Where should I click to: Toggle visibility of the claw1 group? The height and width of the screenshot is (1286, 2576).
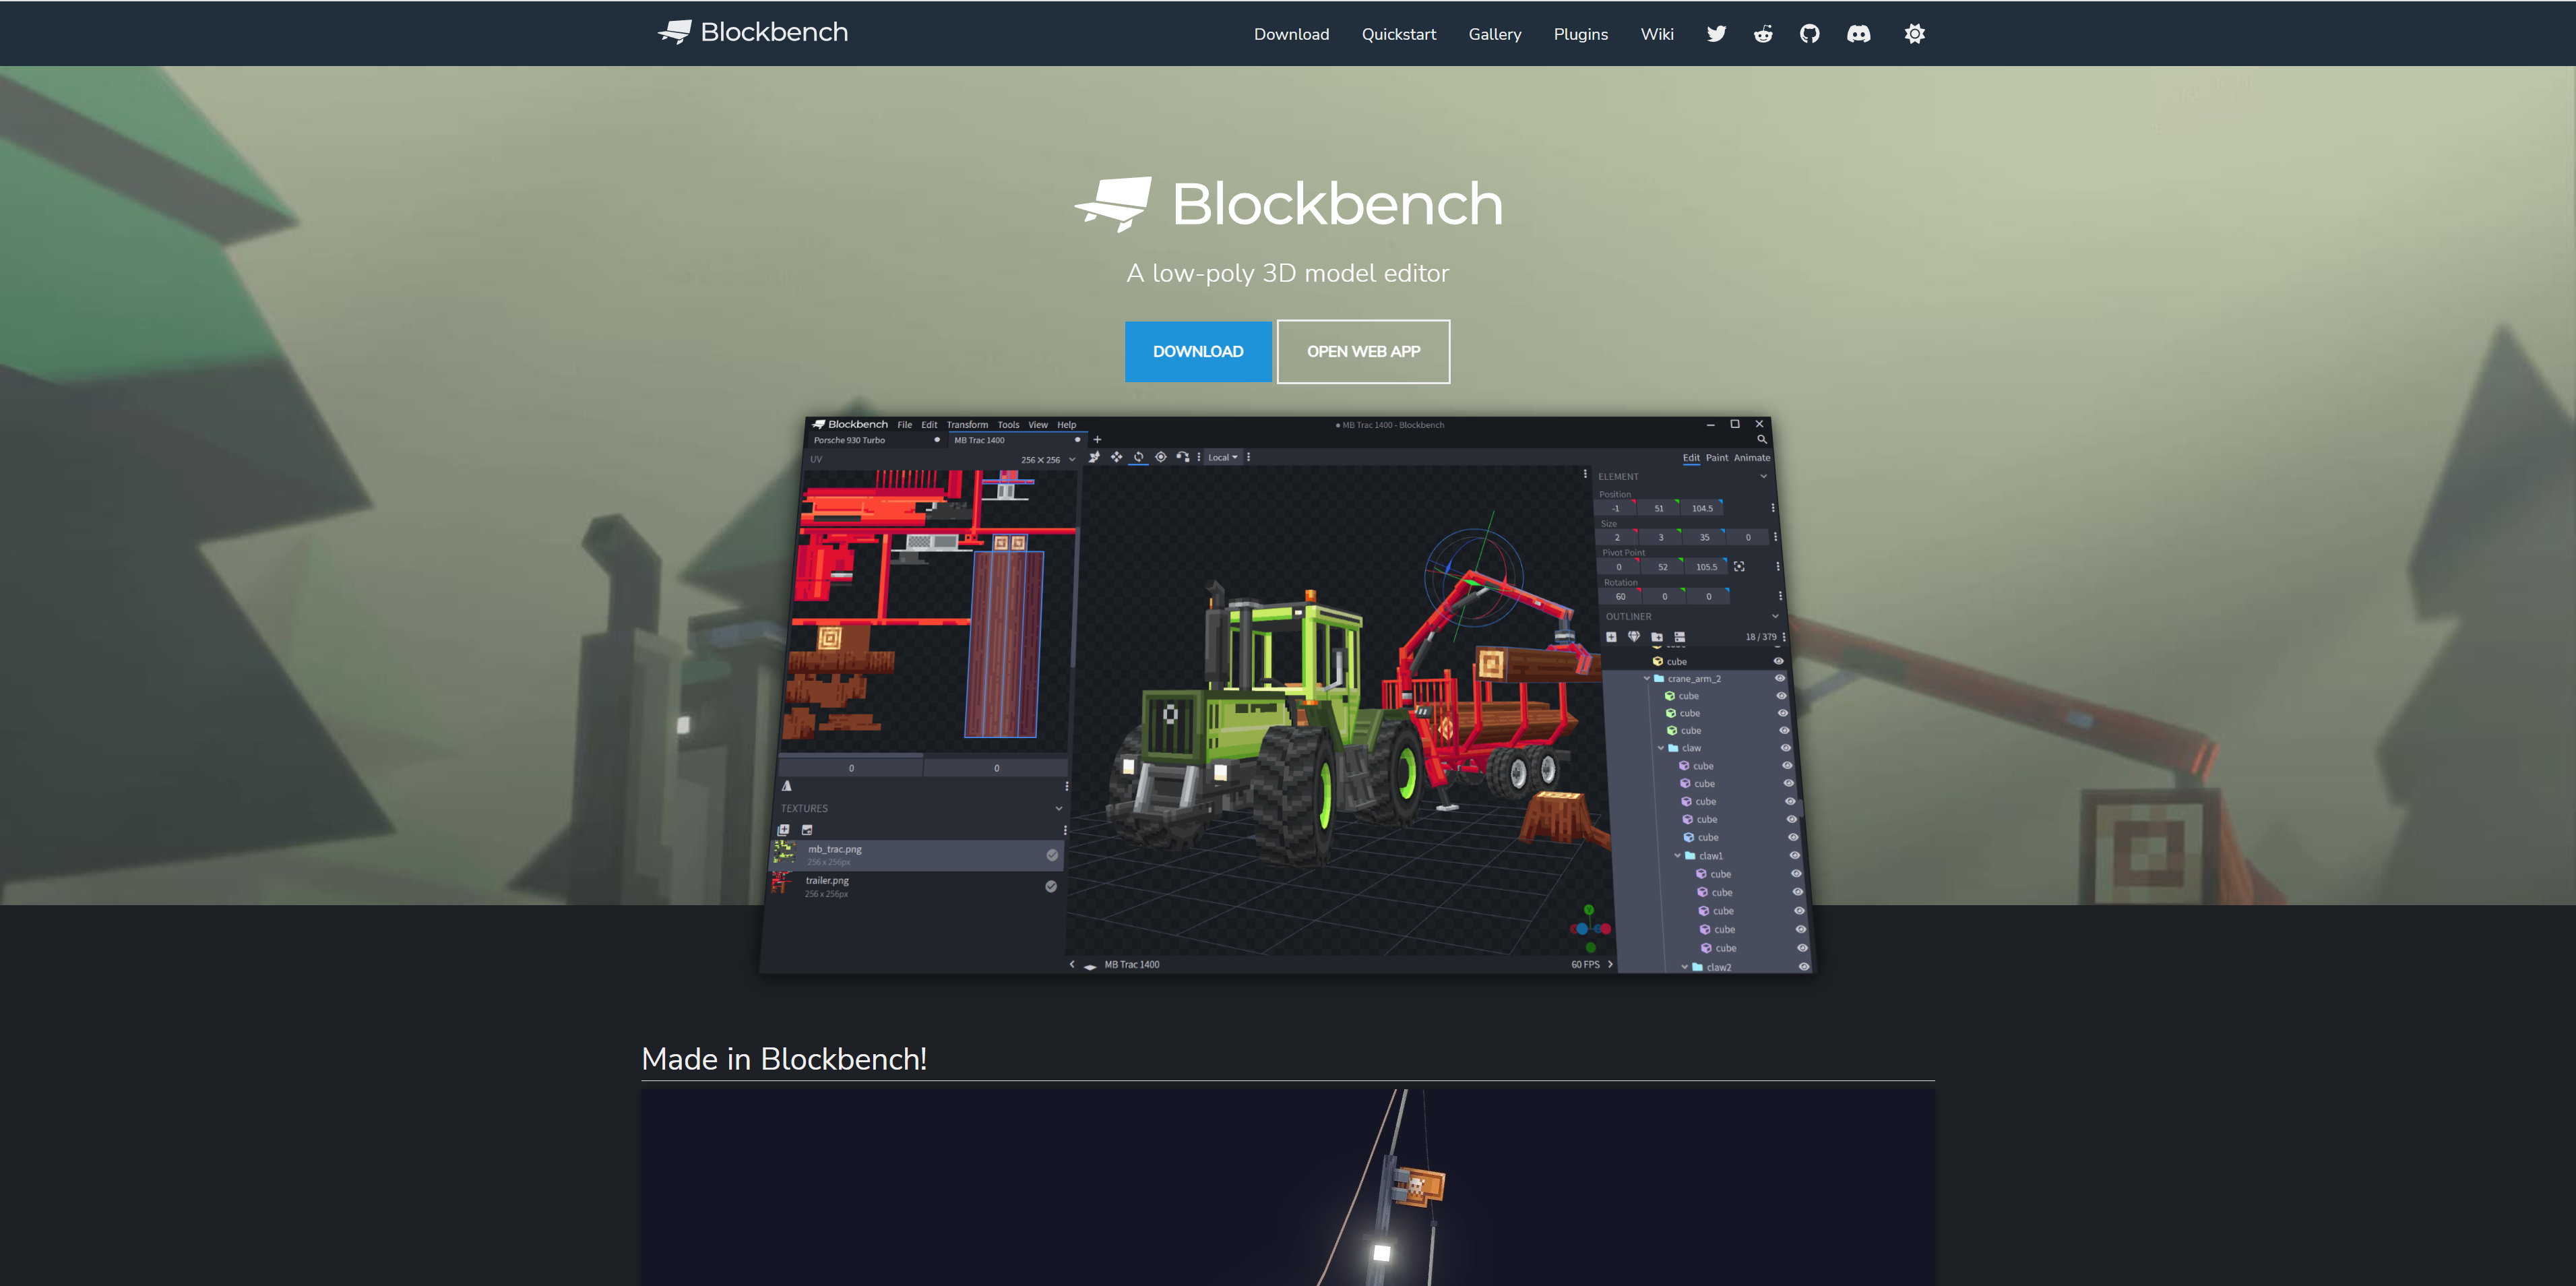click(1794, 855)
